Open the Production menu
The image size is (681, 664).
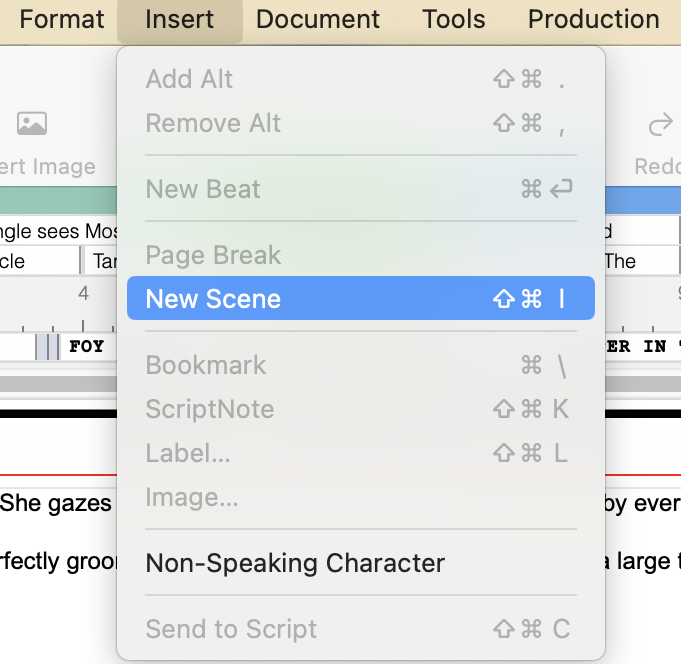594,19
